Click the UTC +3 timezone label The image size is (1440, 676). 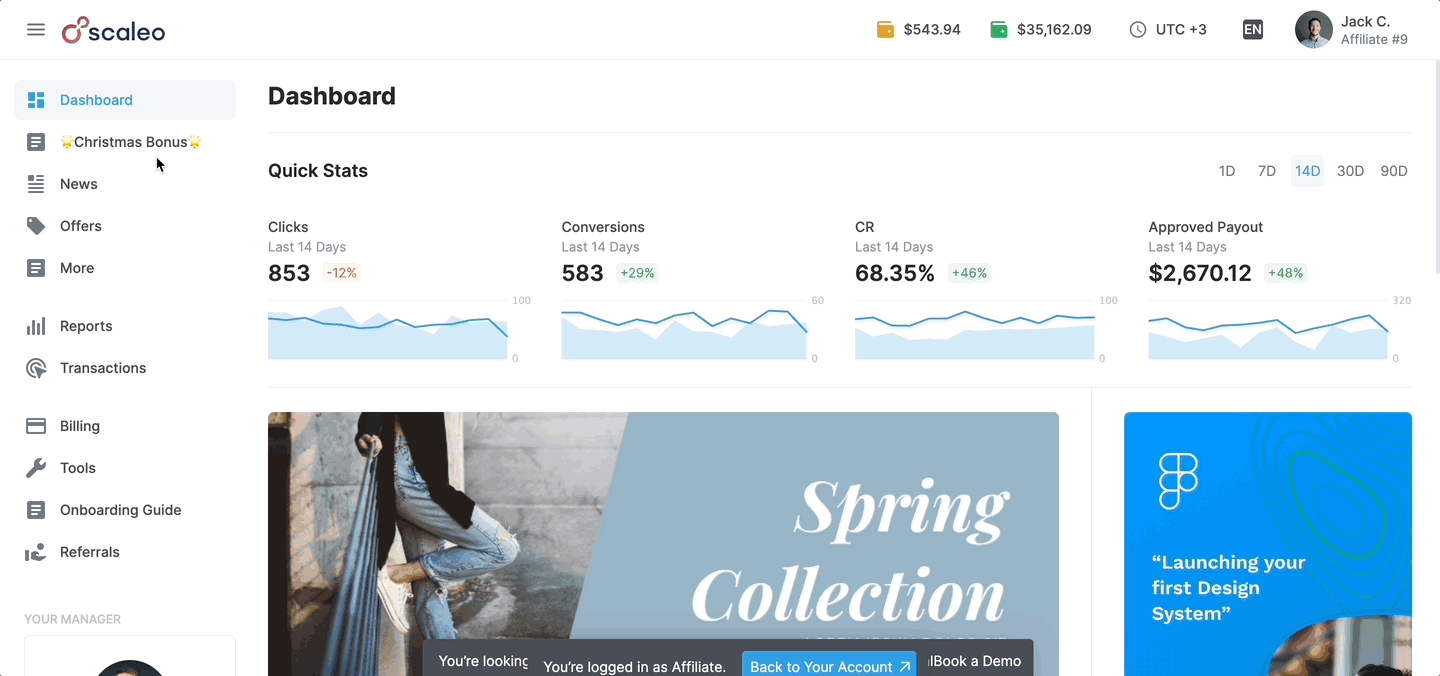[1181, 30]
